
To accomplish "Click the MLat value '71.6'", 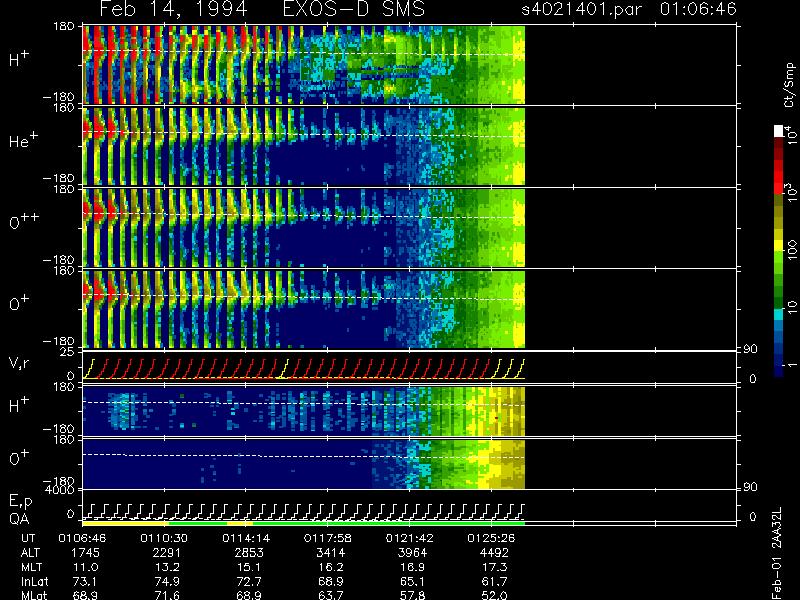I will 168,595.
